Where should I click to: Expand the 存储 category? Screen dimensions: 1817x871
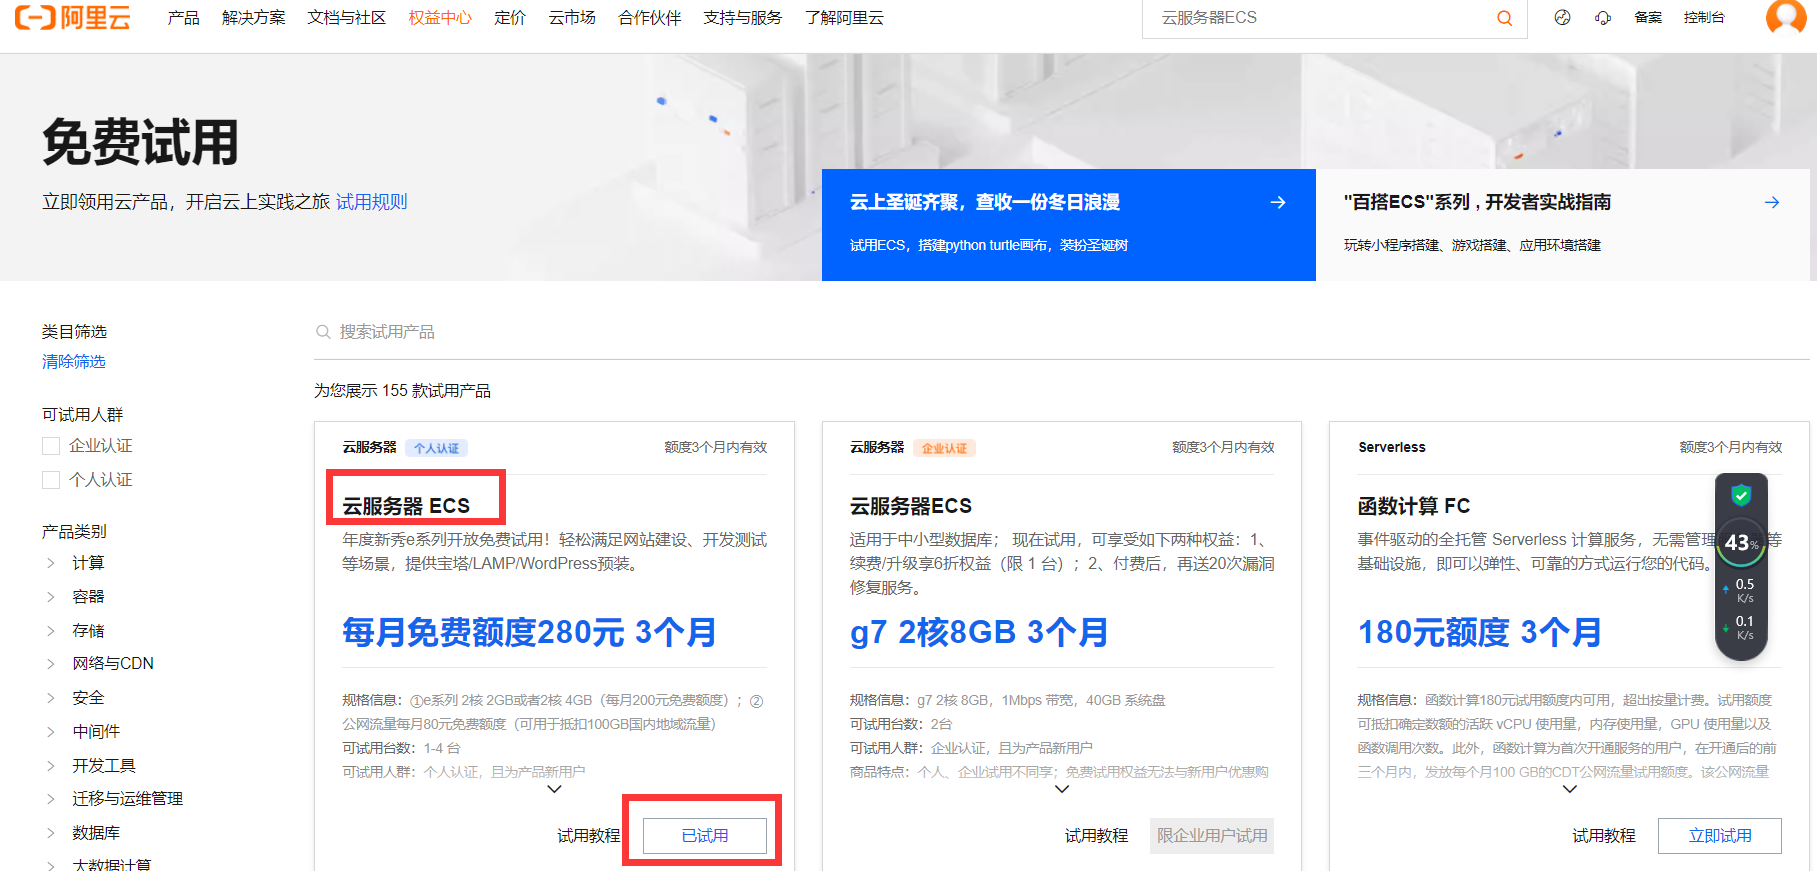[51, 630]
